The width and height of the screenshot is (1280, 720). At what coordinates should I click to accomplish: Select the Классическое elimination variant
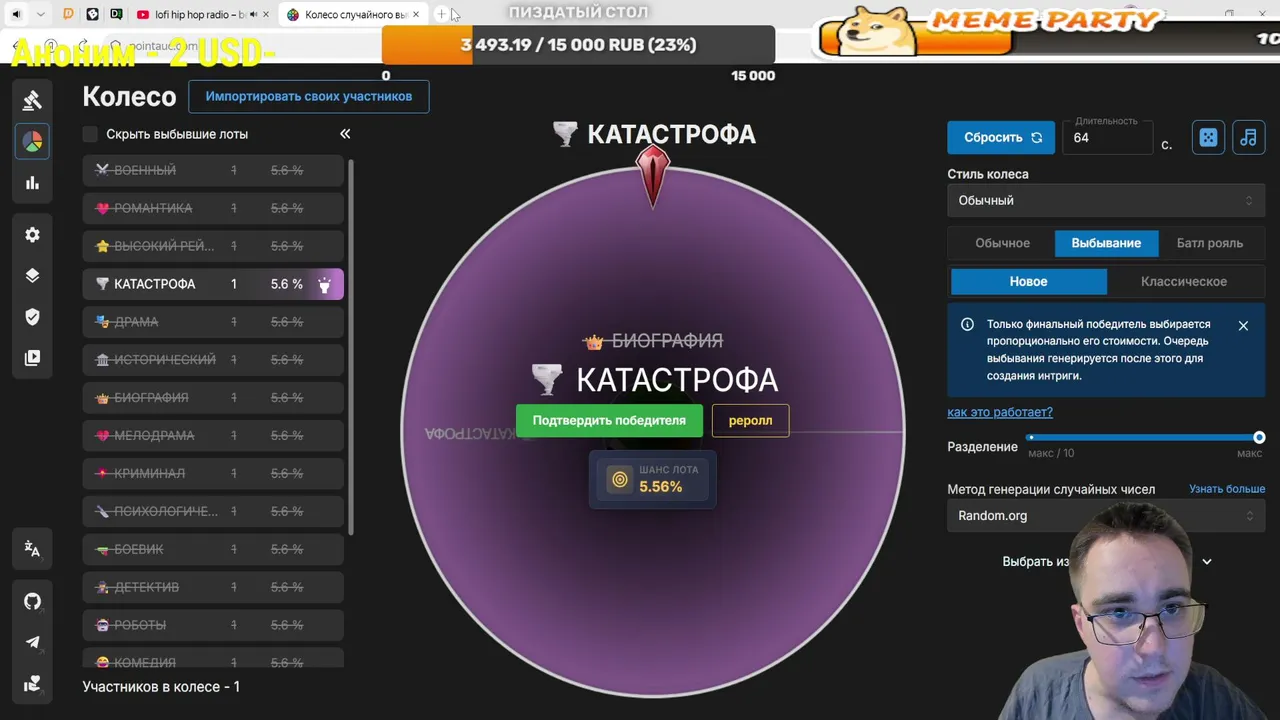[x=1184, y=282]
